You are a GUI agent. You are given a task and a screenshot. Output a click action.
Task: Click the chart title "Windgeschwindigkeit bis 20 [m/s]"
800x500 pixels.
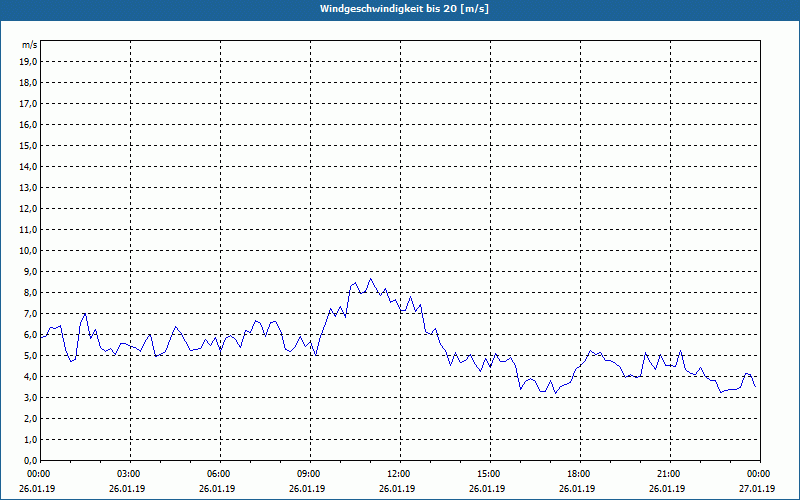click(x=404, y=9)
